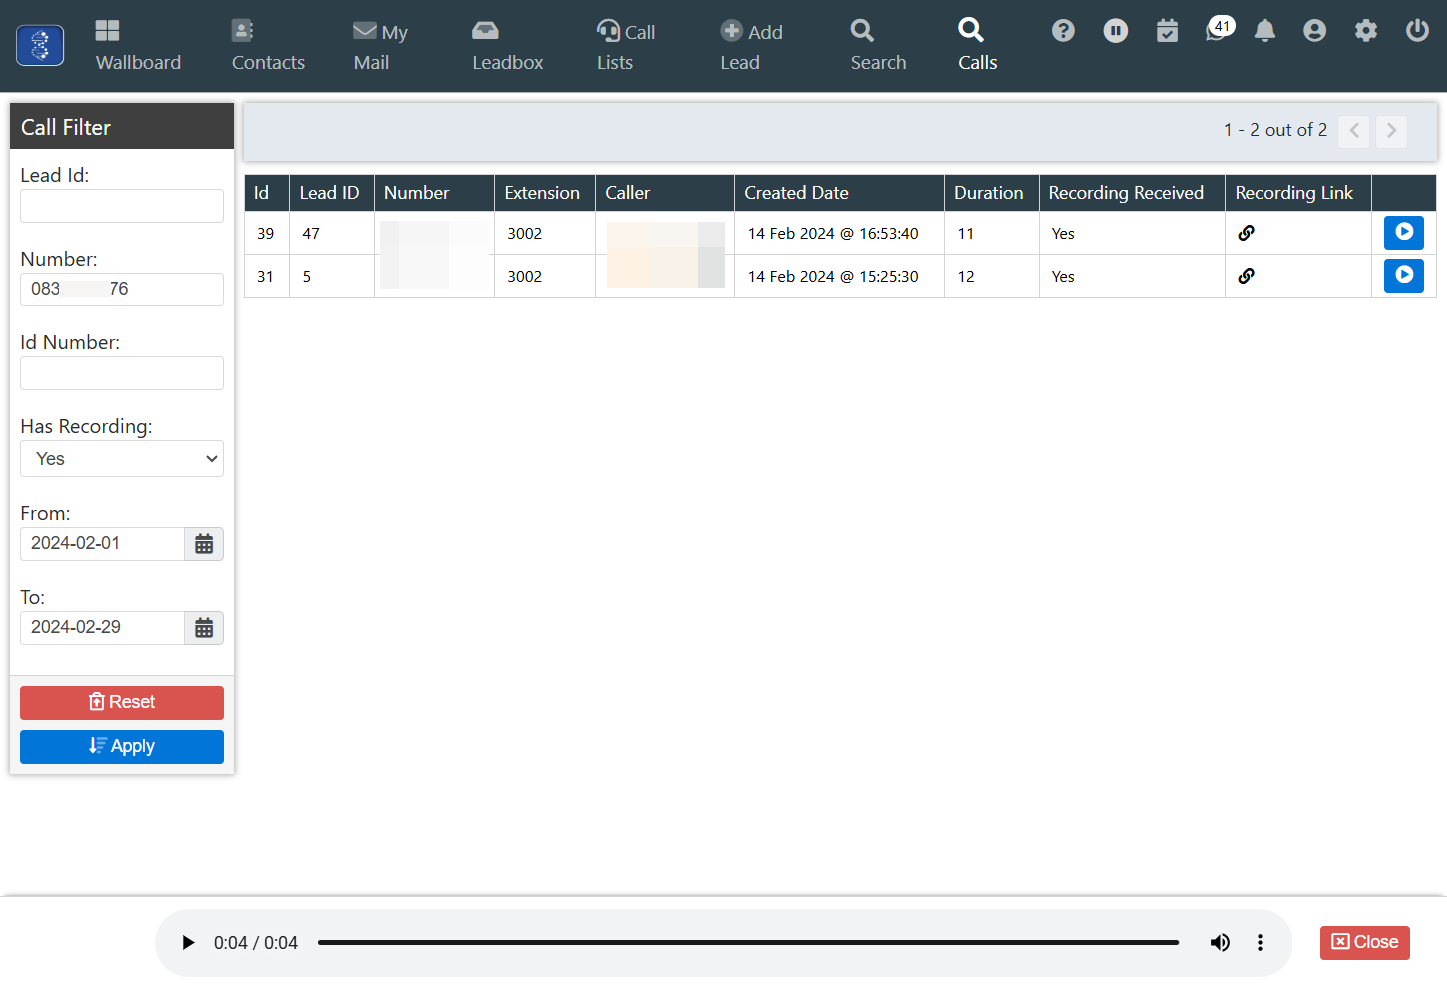Image resolution: width=1447 pixels, height=989 pixels.
Task: Play the audio in the player bar
Action: coord(188,943)
